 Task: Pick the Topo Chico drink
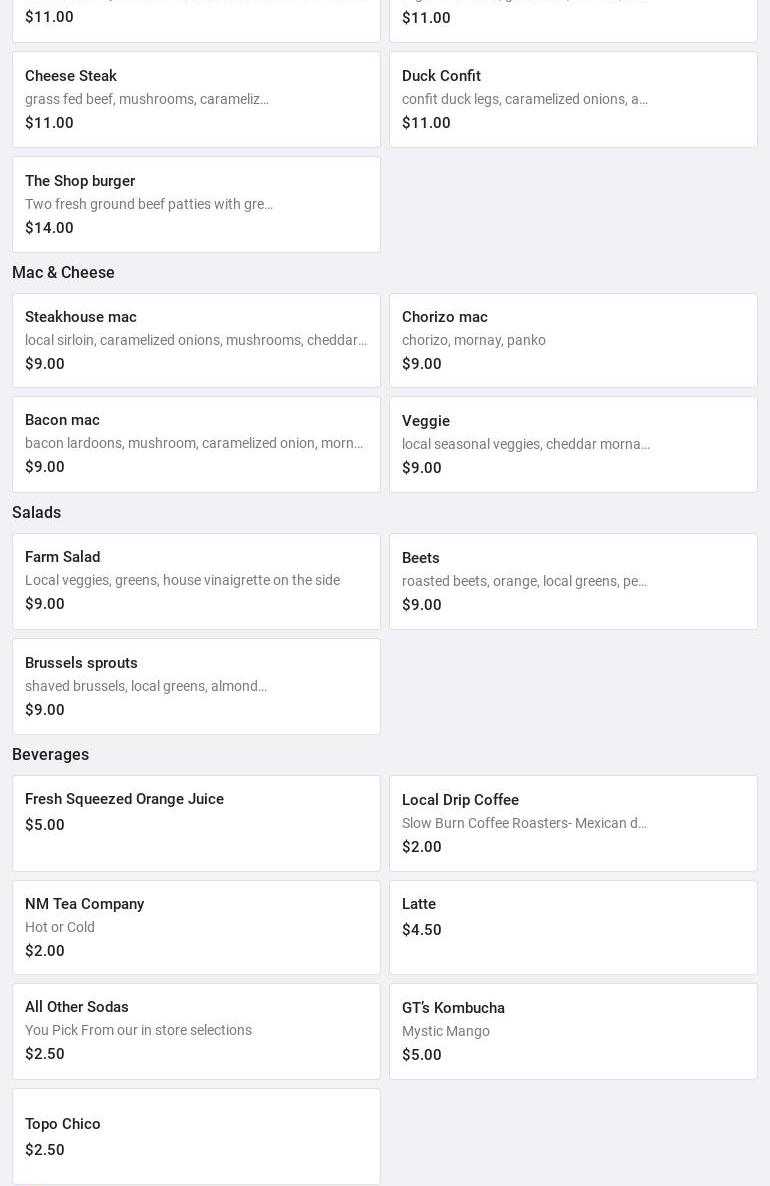[196, 1136]
